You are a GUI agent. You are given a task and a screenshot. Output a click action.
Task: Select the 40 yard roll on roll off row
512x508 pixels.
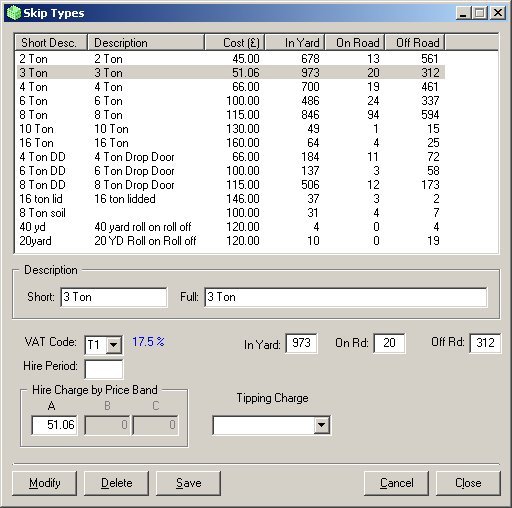click(x=231, y=227)
